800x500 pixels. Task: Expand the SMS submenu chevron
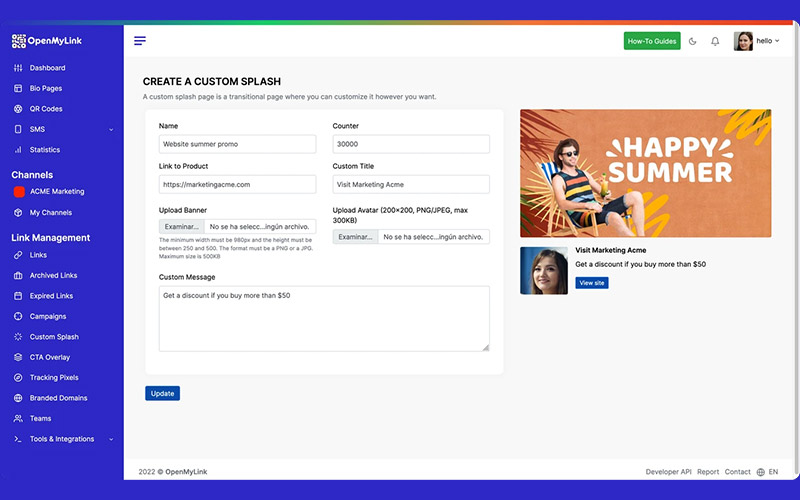[x=111, y=130]
